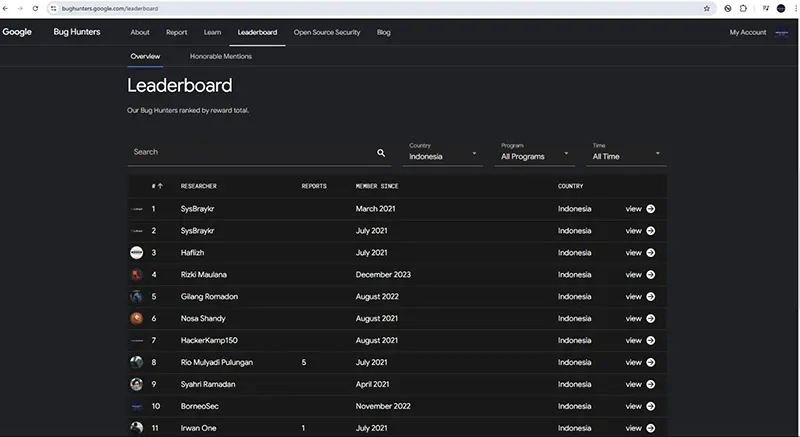The height and width of the screenshot is (437, 800).
Task: Click researcher name Hafizh
Action: click(x=192, y=252)
